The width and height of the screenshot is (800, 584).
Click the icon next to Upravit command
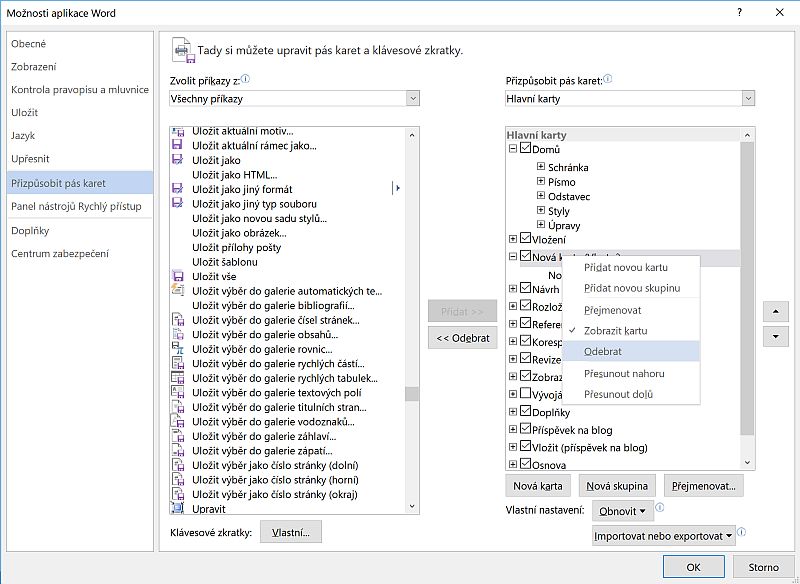pyautogui.click(x=178, y=508)
